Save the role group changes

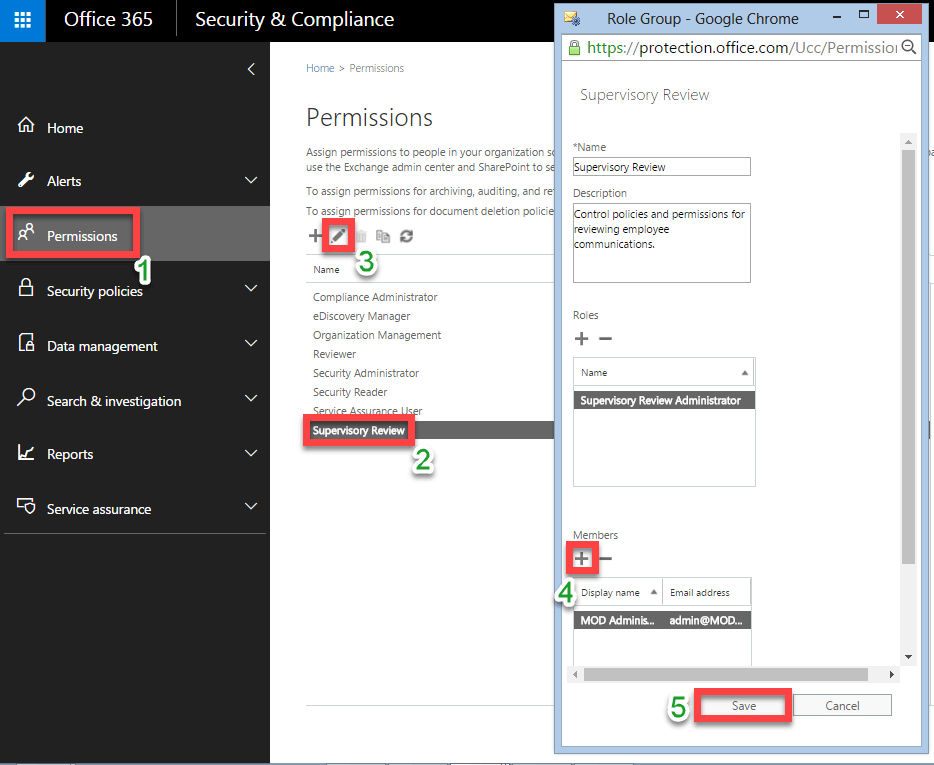point(743,705)
